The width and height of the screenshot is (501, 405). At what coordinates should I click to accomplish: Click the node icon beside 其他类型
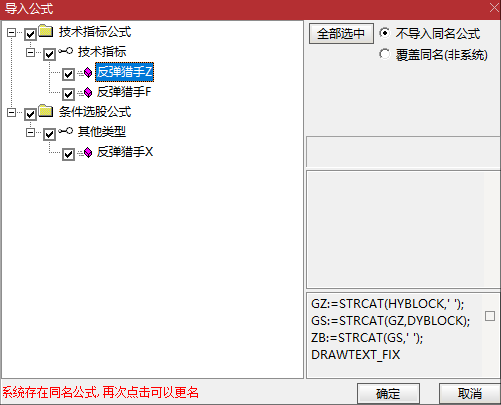point(65,131)
